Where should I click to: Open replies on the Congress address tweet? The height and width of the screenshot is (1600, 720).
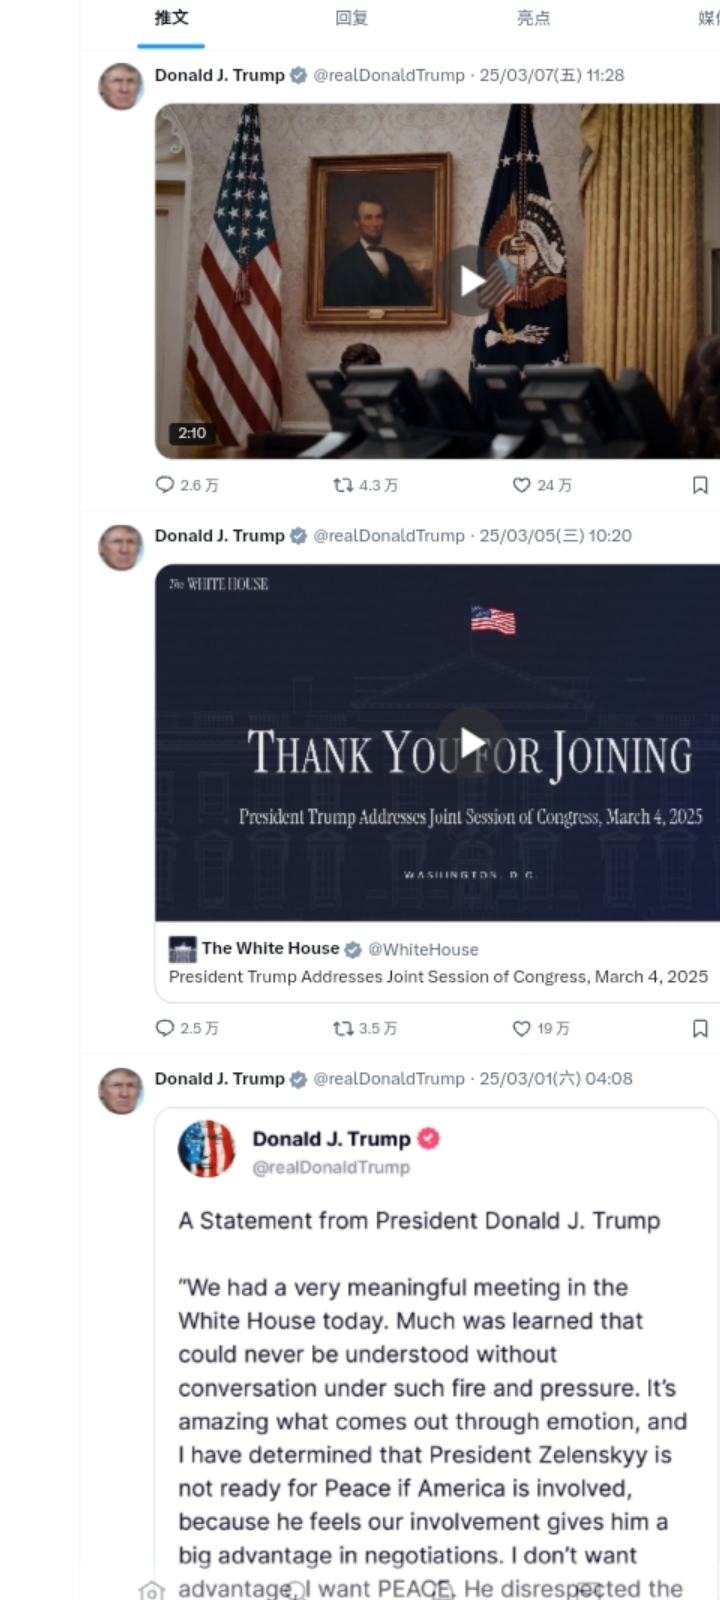pyautogui.click(x=187, y=1028)
